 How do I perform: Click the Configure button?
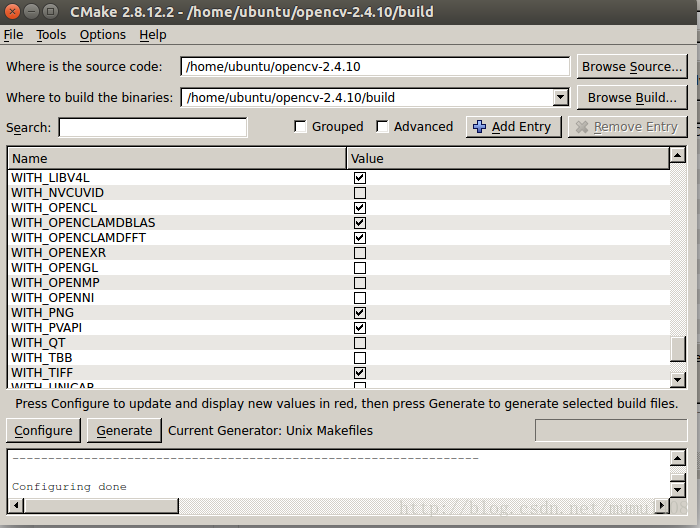click(43, 430)
